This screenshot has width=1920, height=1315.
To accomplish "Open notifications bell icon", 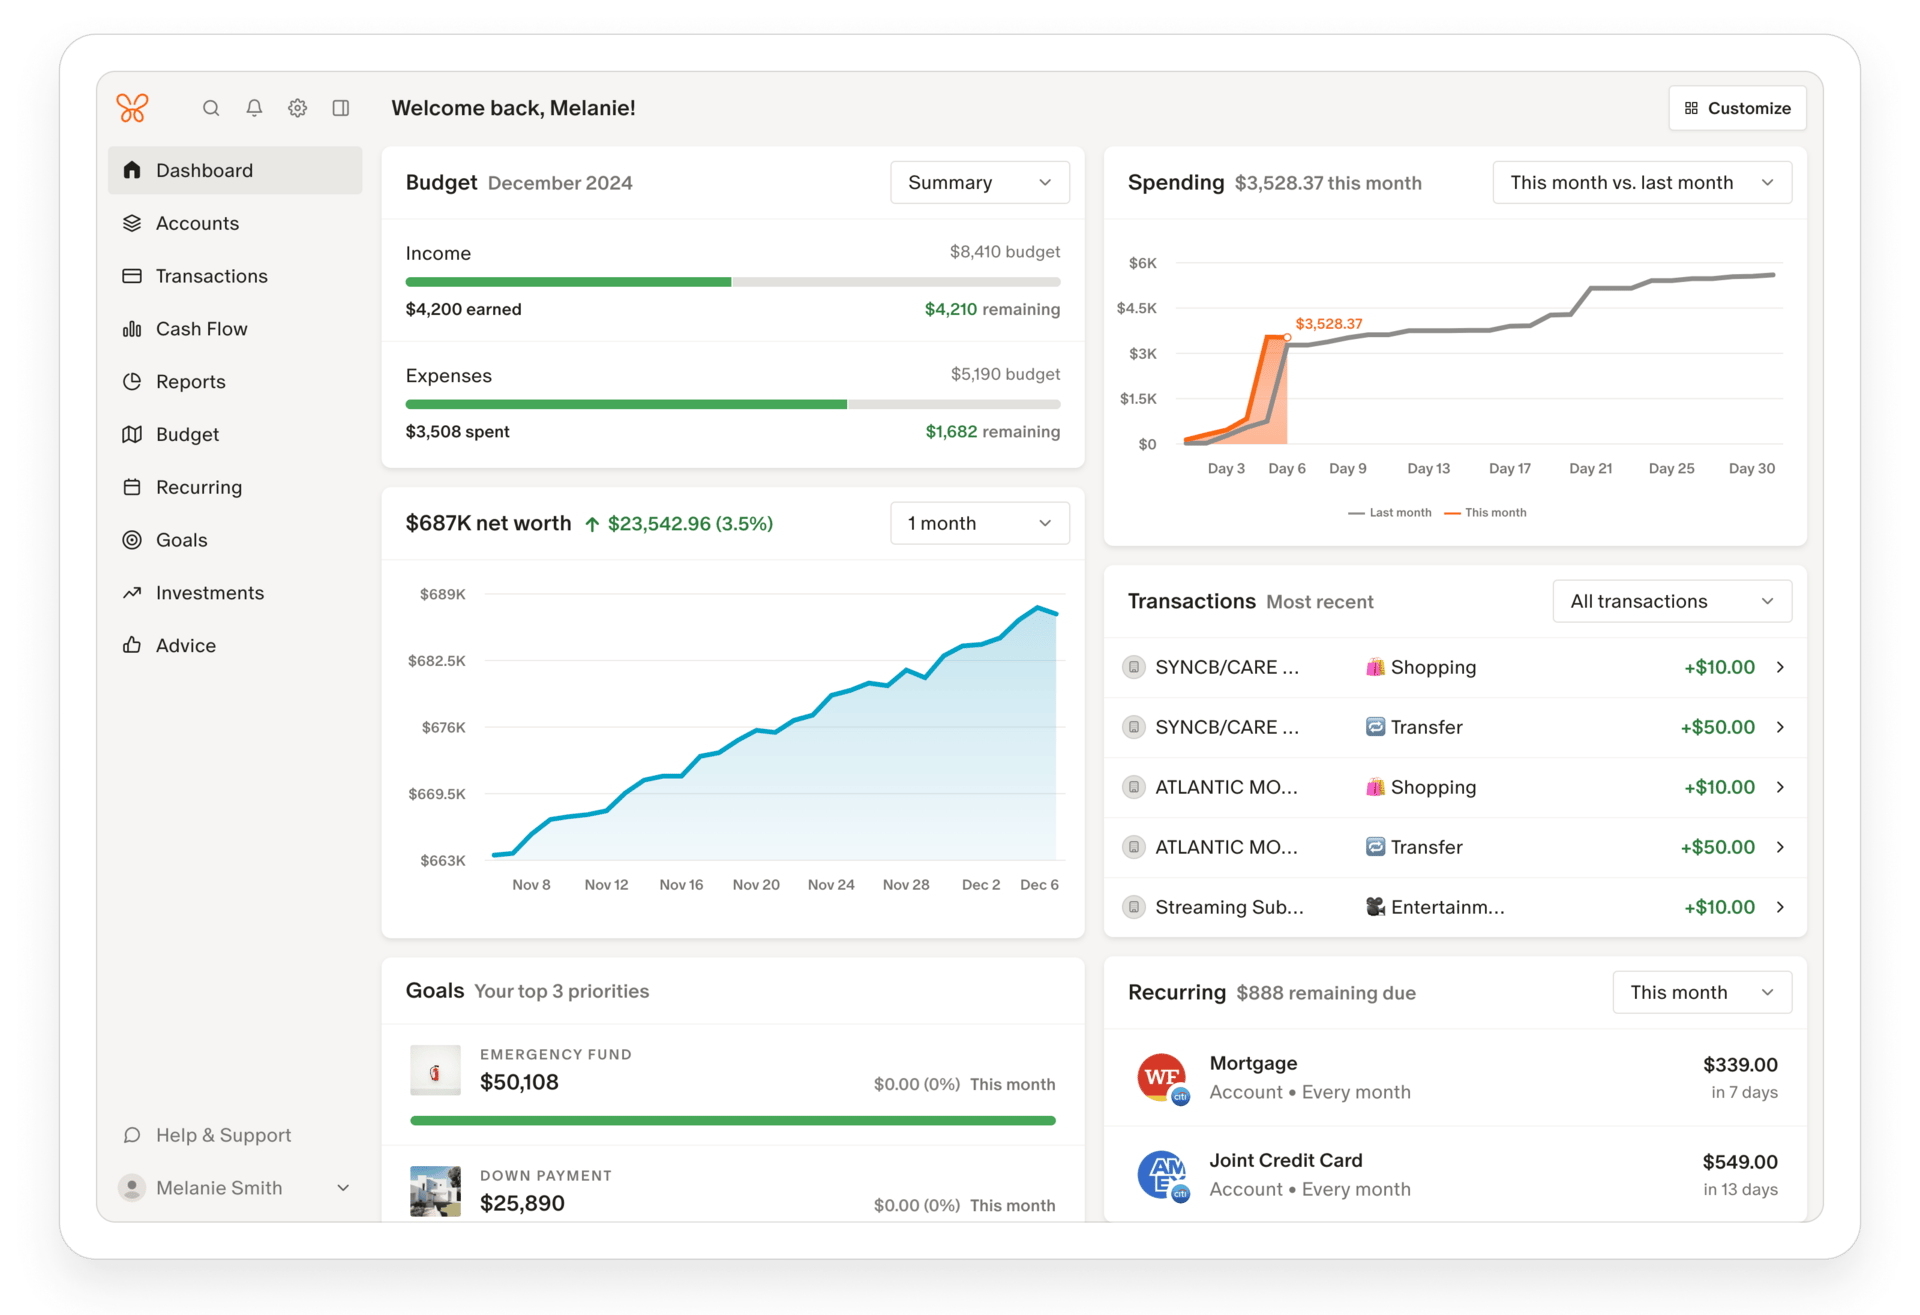I will 254,108.
